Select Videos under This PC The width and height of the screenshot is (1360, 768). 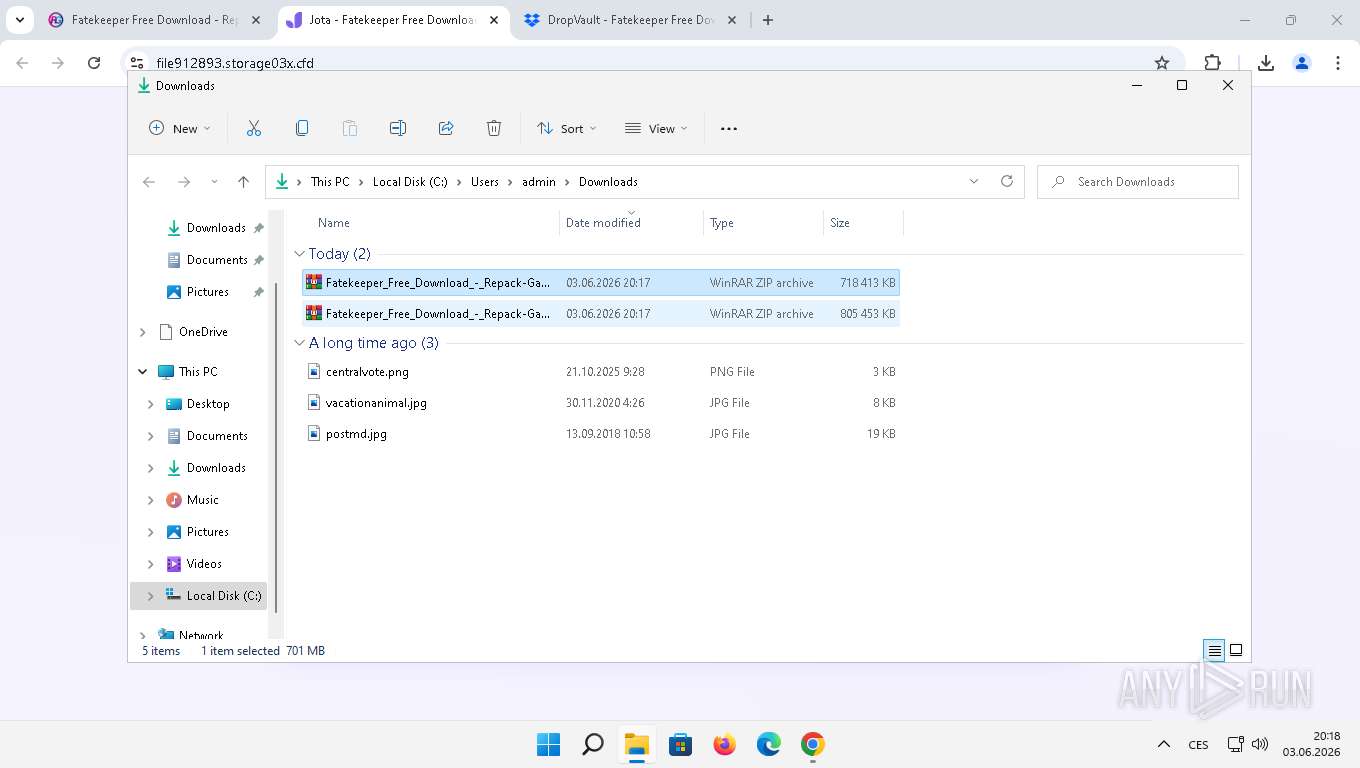pyautogui.click(x=204, y=564)
